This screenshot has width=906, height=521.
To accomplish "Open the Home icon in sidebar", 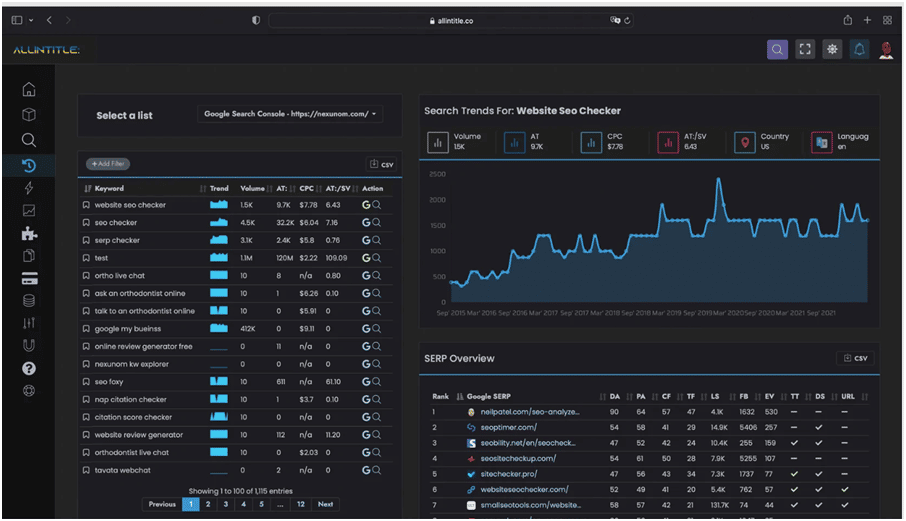I will 29,90.
